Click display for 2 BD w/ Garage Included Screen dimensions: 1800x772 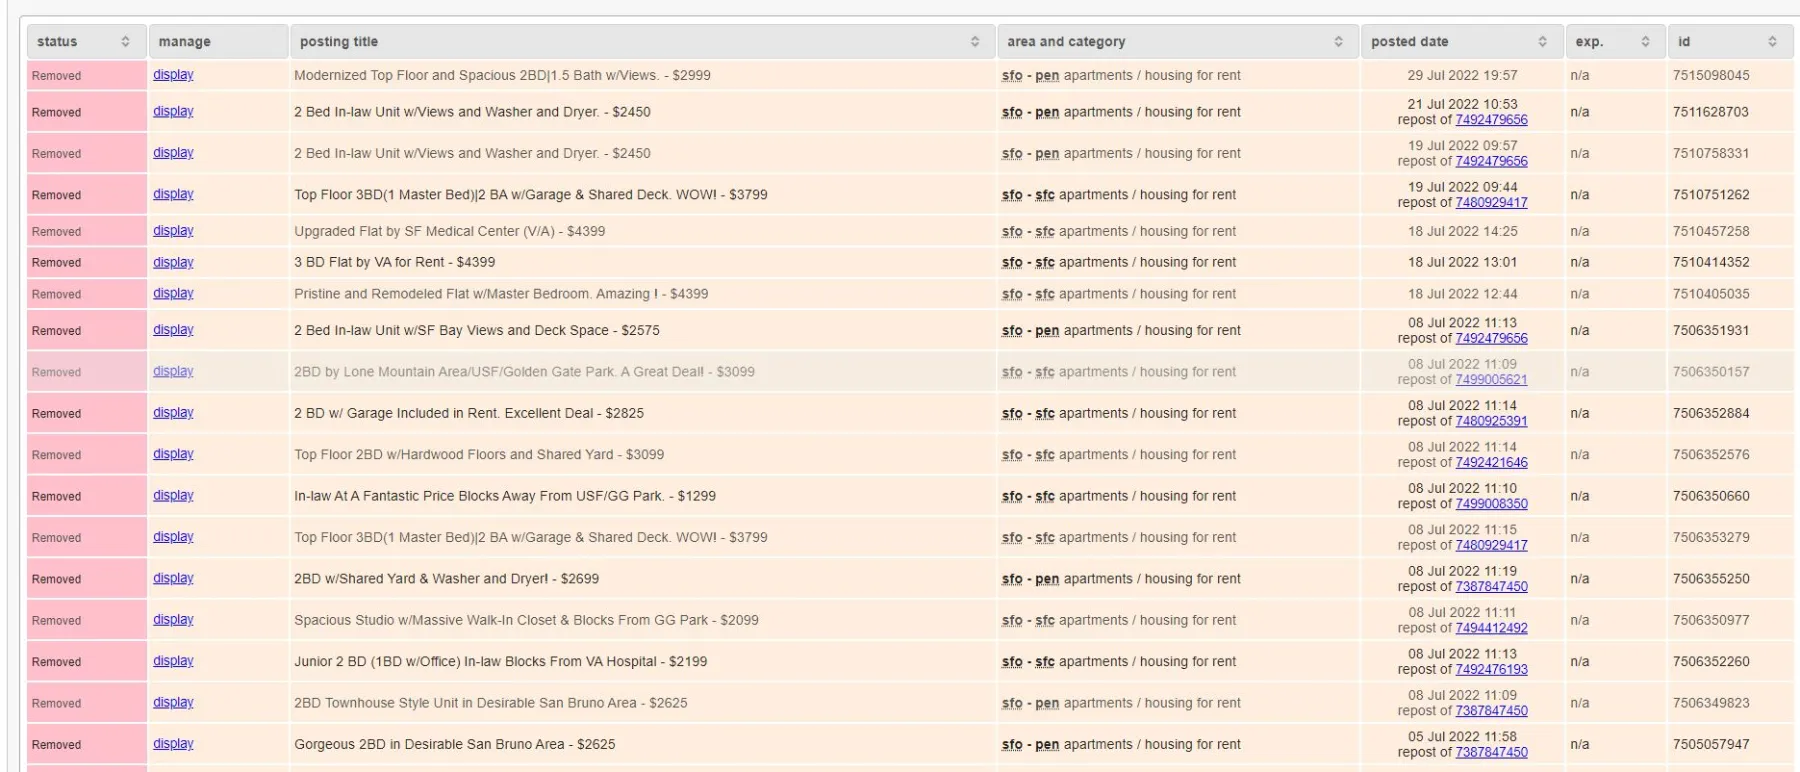[x=173, y=412]
